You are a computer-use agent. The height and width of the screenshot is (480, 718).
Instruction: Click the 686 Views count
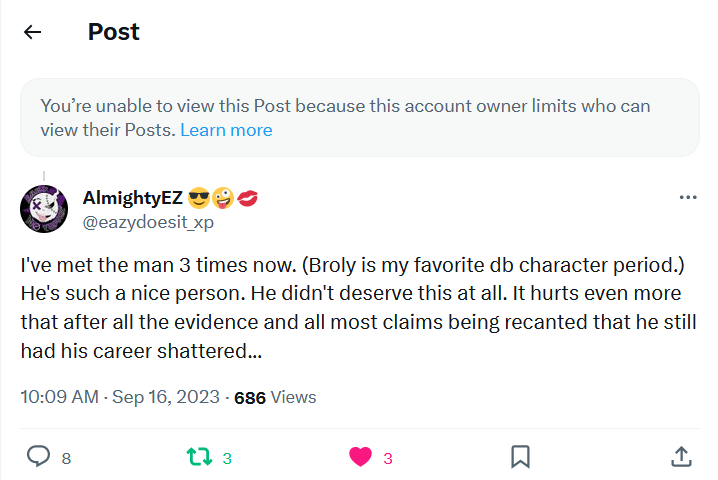(x=275, y=397)
